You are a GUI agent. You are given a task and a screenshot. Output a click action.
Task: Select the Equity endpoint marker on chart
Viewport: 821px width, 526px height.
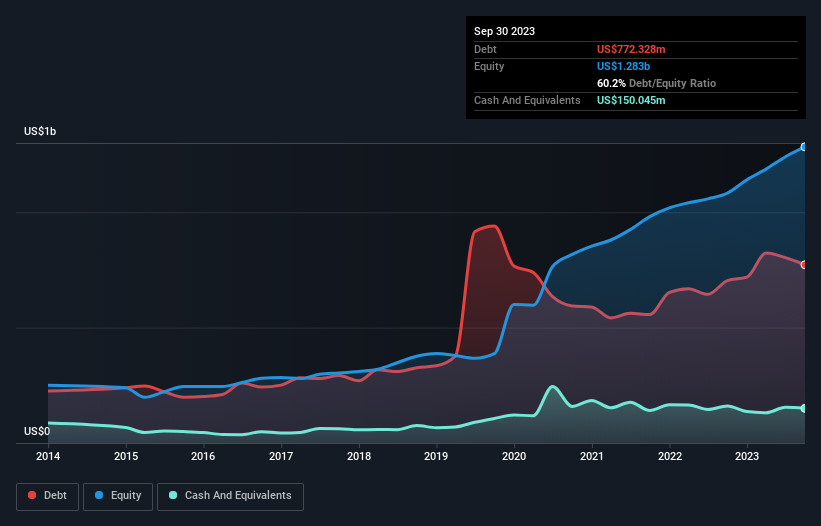pos(804,147)
